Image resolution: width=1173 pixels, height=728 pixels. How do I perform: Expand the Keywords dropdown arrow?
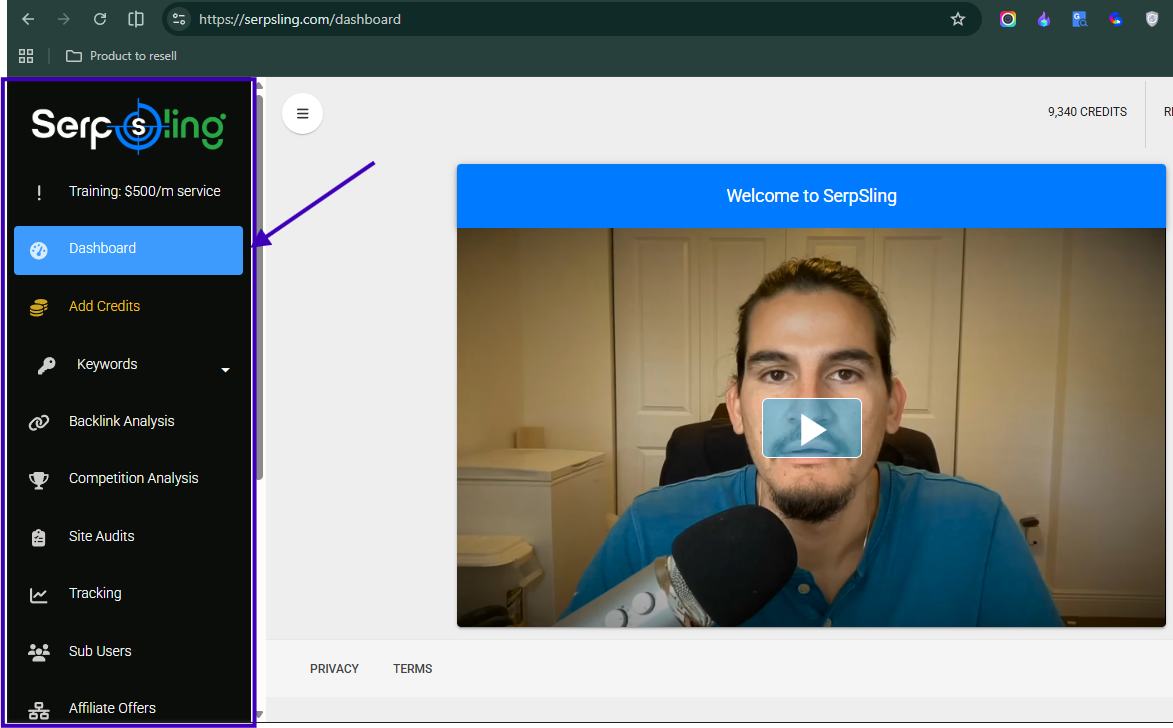click(x=225, y=370)
